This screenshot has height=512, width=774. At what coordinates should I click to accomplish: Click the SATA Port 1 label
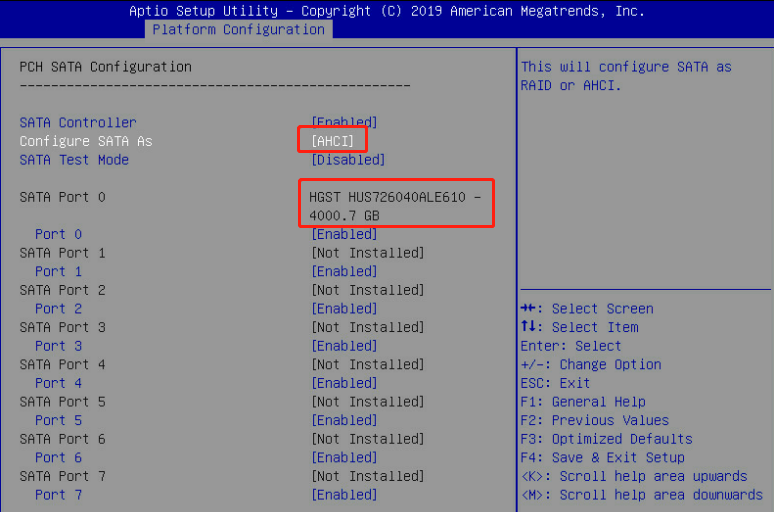[62, 253]
